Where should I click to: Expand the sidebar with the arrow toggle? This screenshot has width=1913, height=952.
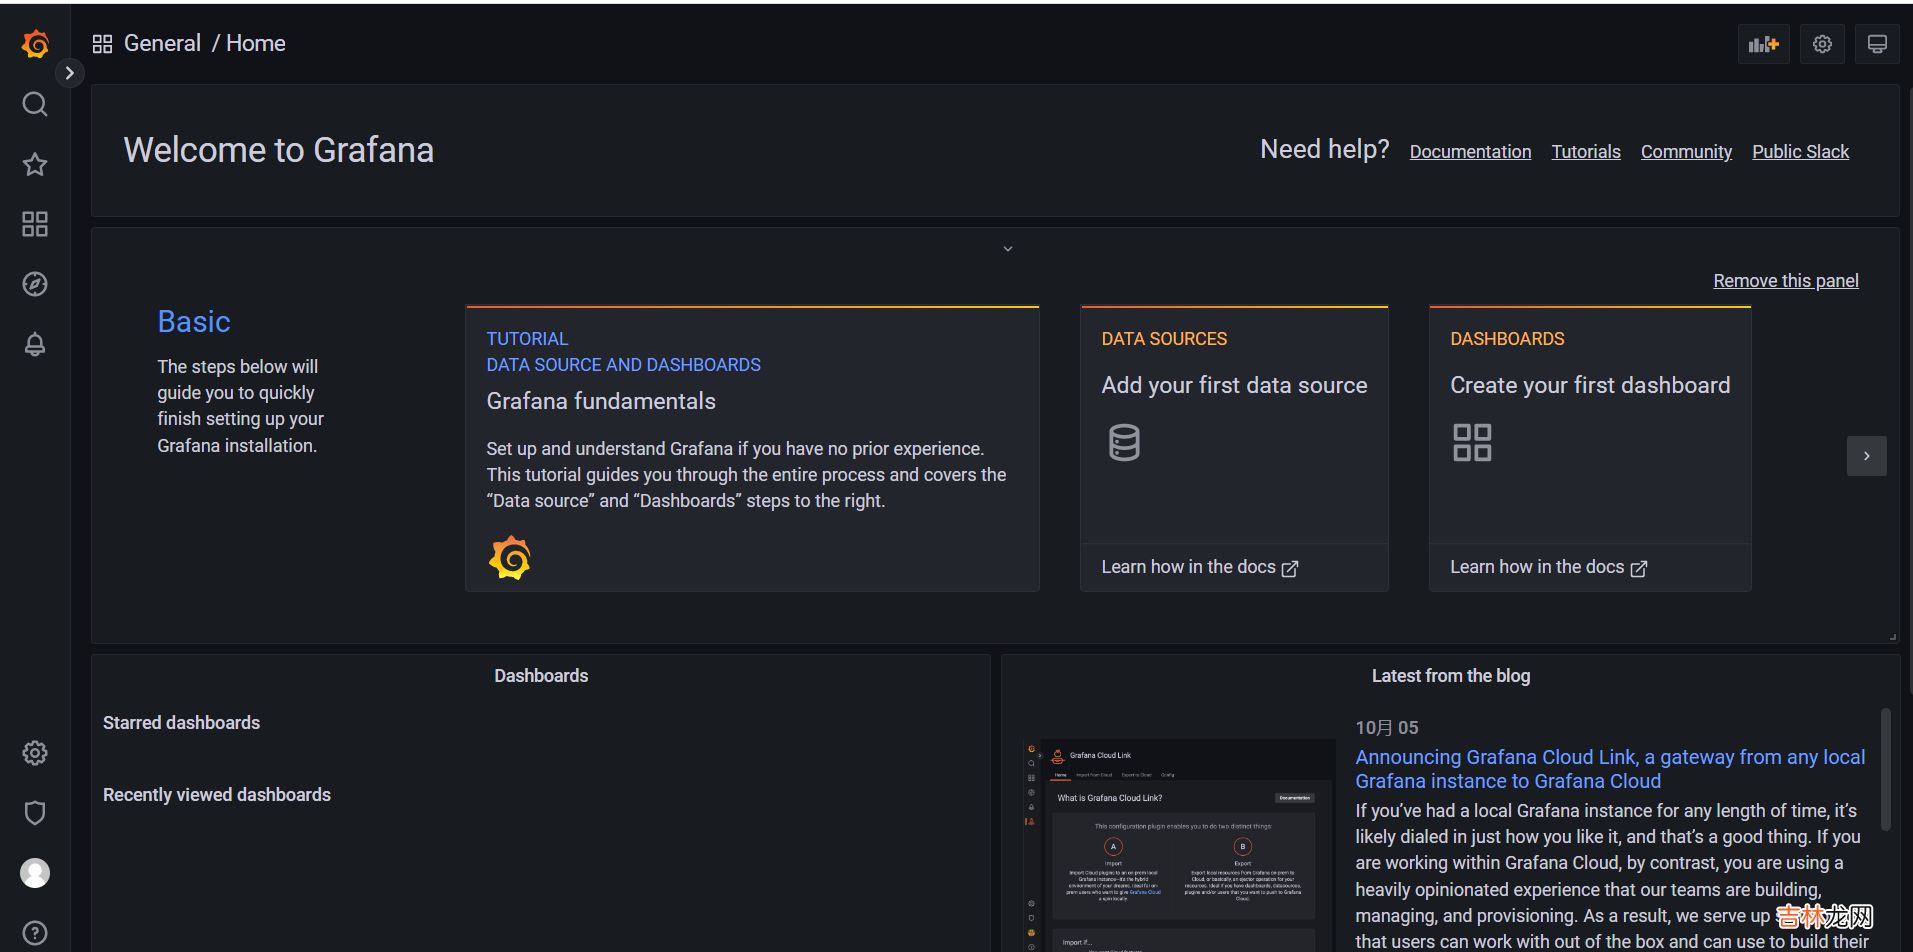click(x=69, y=73)
